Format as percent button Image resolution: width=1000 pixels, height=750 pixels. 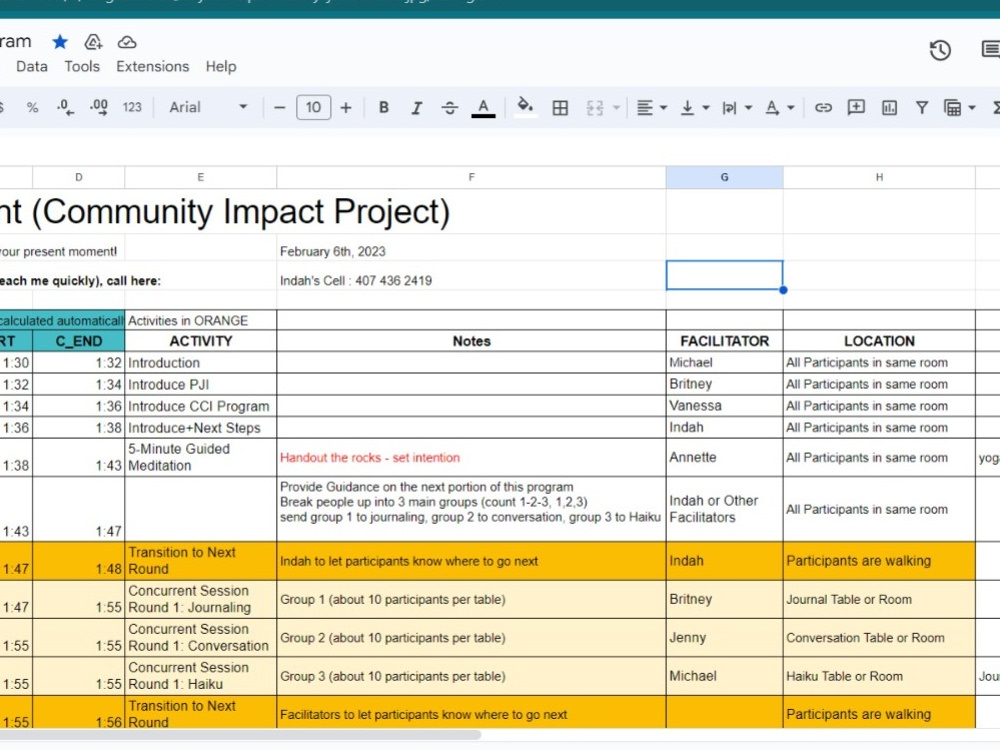[33, 108]
